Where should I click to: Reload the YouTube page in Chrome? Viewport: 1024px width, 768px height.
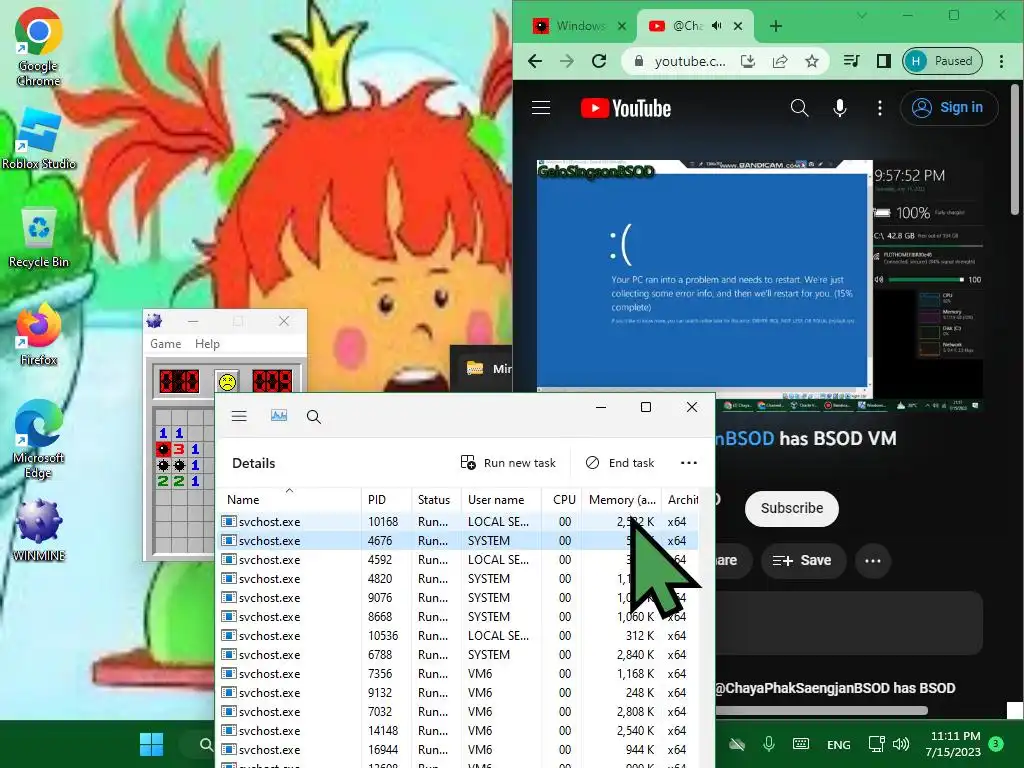(599, 61)
